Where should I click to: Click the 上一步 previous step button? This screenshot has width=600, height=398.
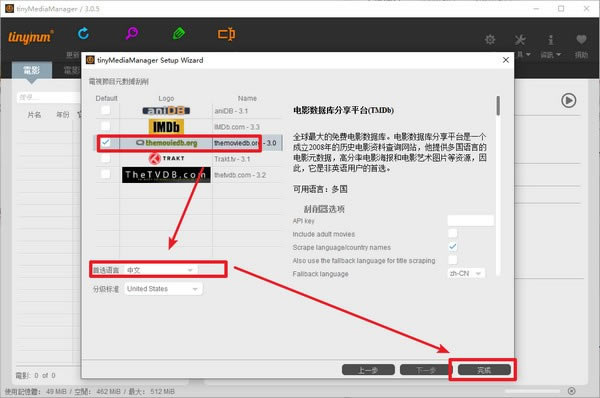368,370
